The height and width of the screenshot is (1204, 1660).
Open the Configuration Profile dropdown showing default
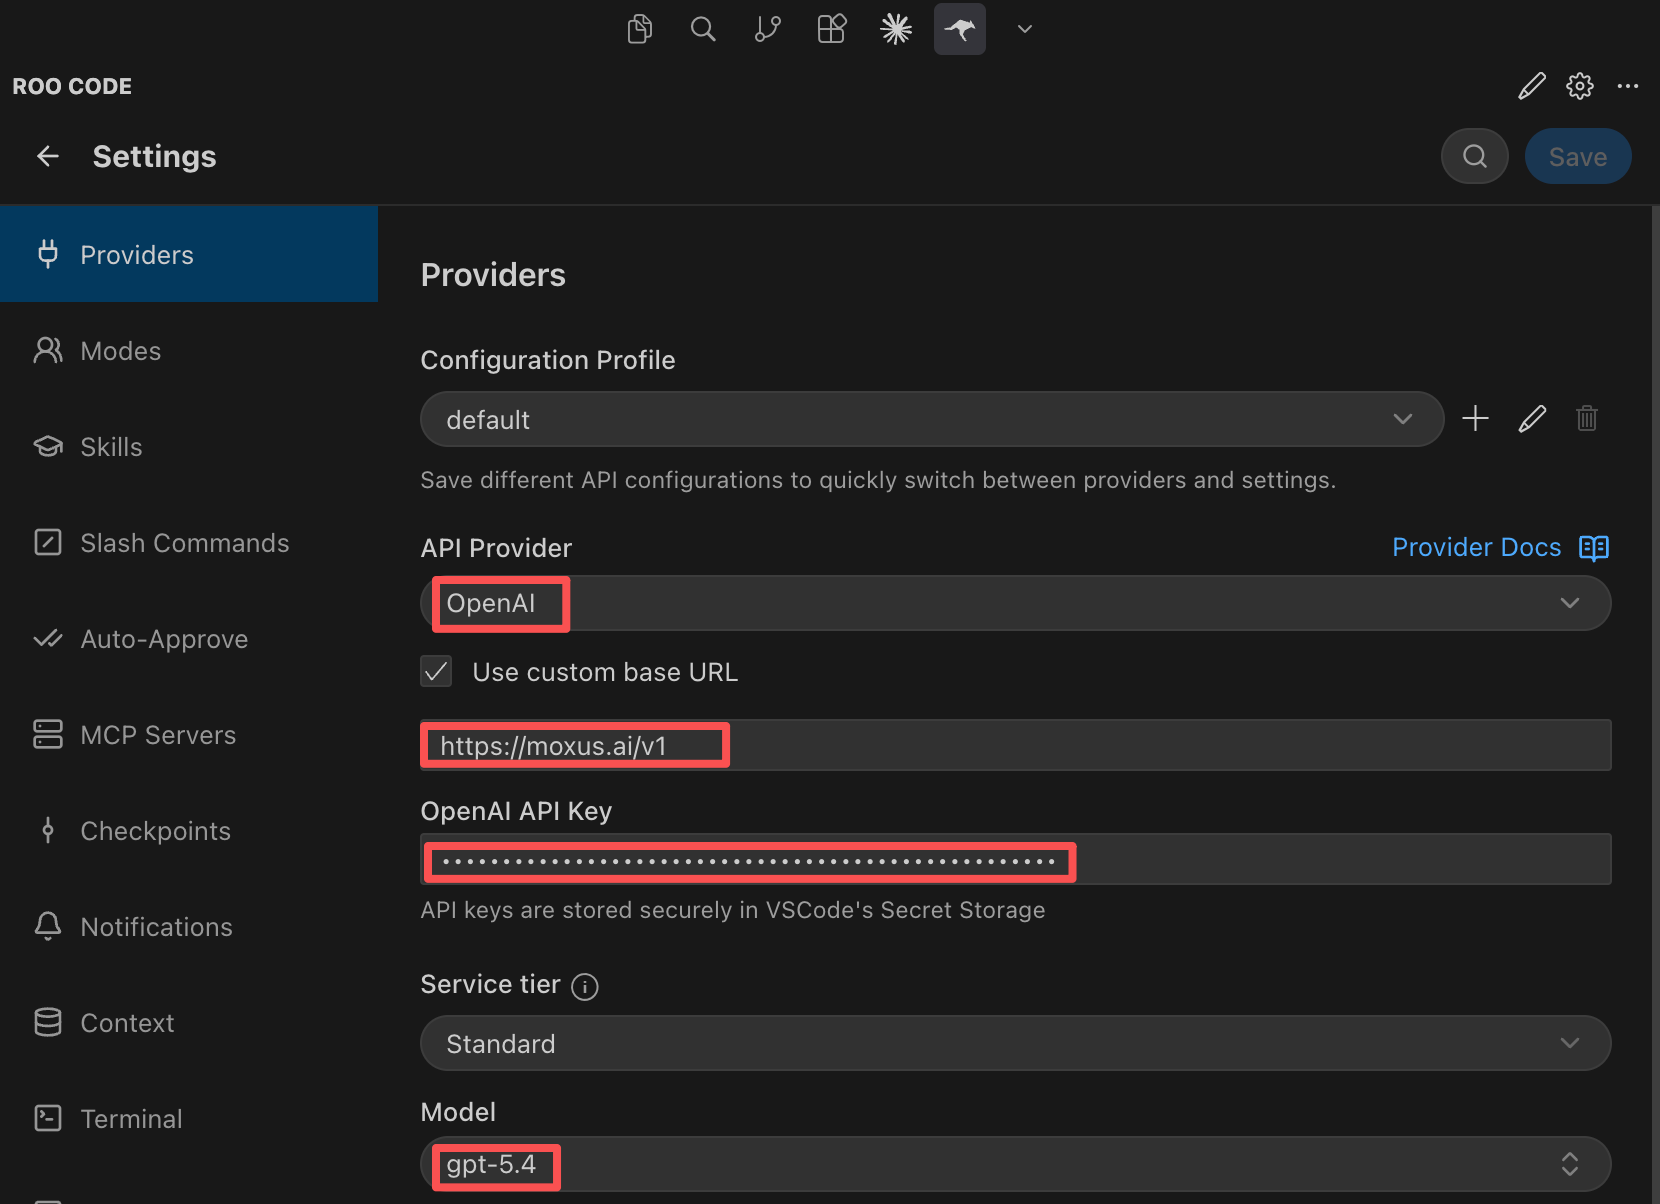(932, 419)
